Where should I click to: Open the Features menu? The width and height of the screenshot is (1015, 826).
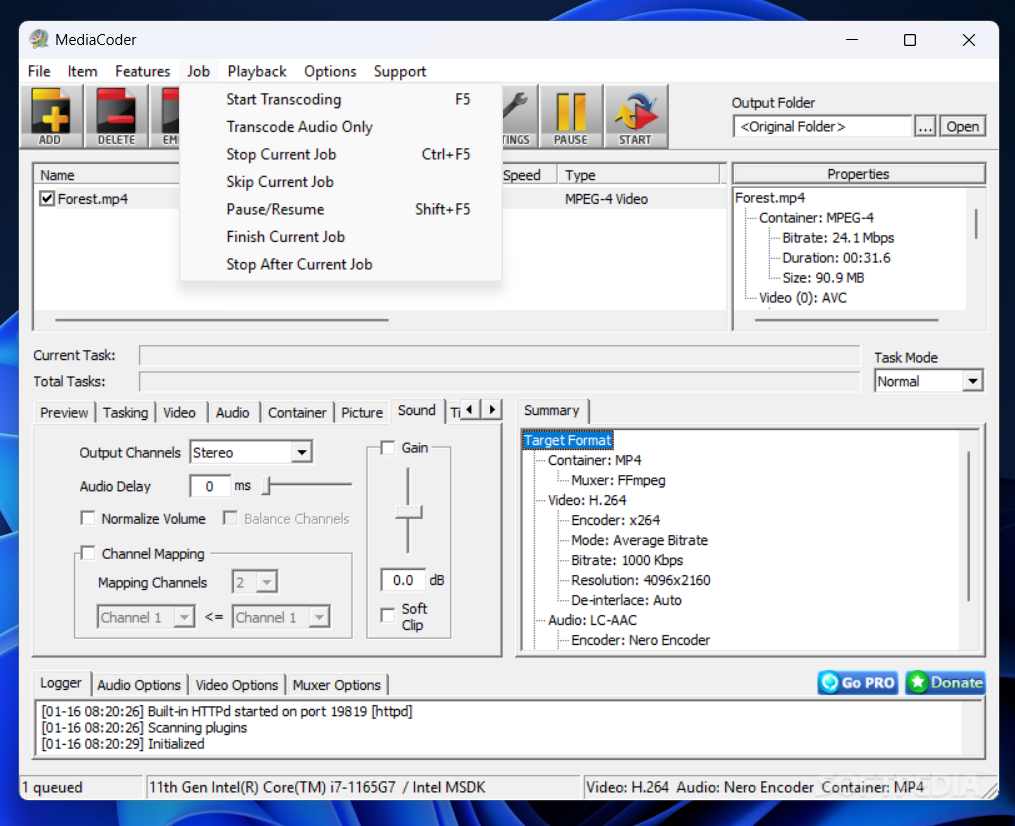(x=142, y=71)
